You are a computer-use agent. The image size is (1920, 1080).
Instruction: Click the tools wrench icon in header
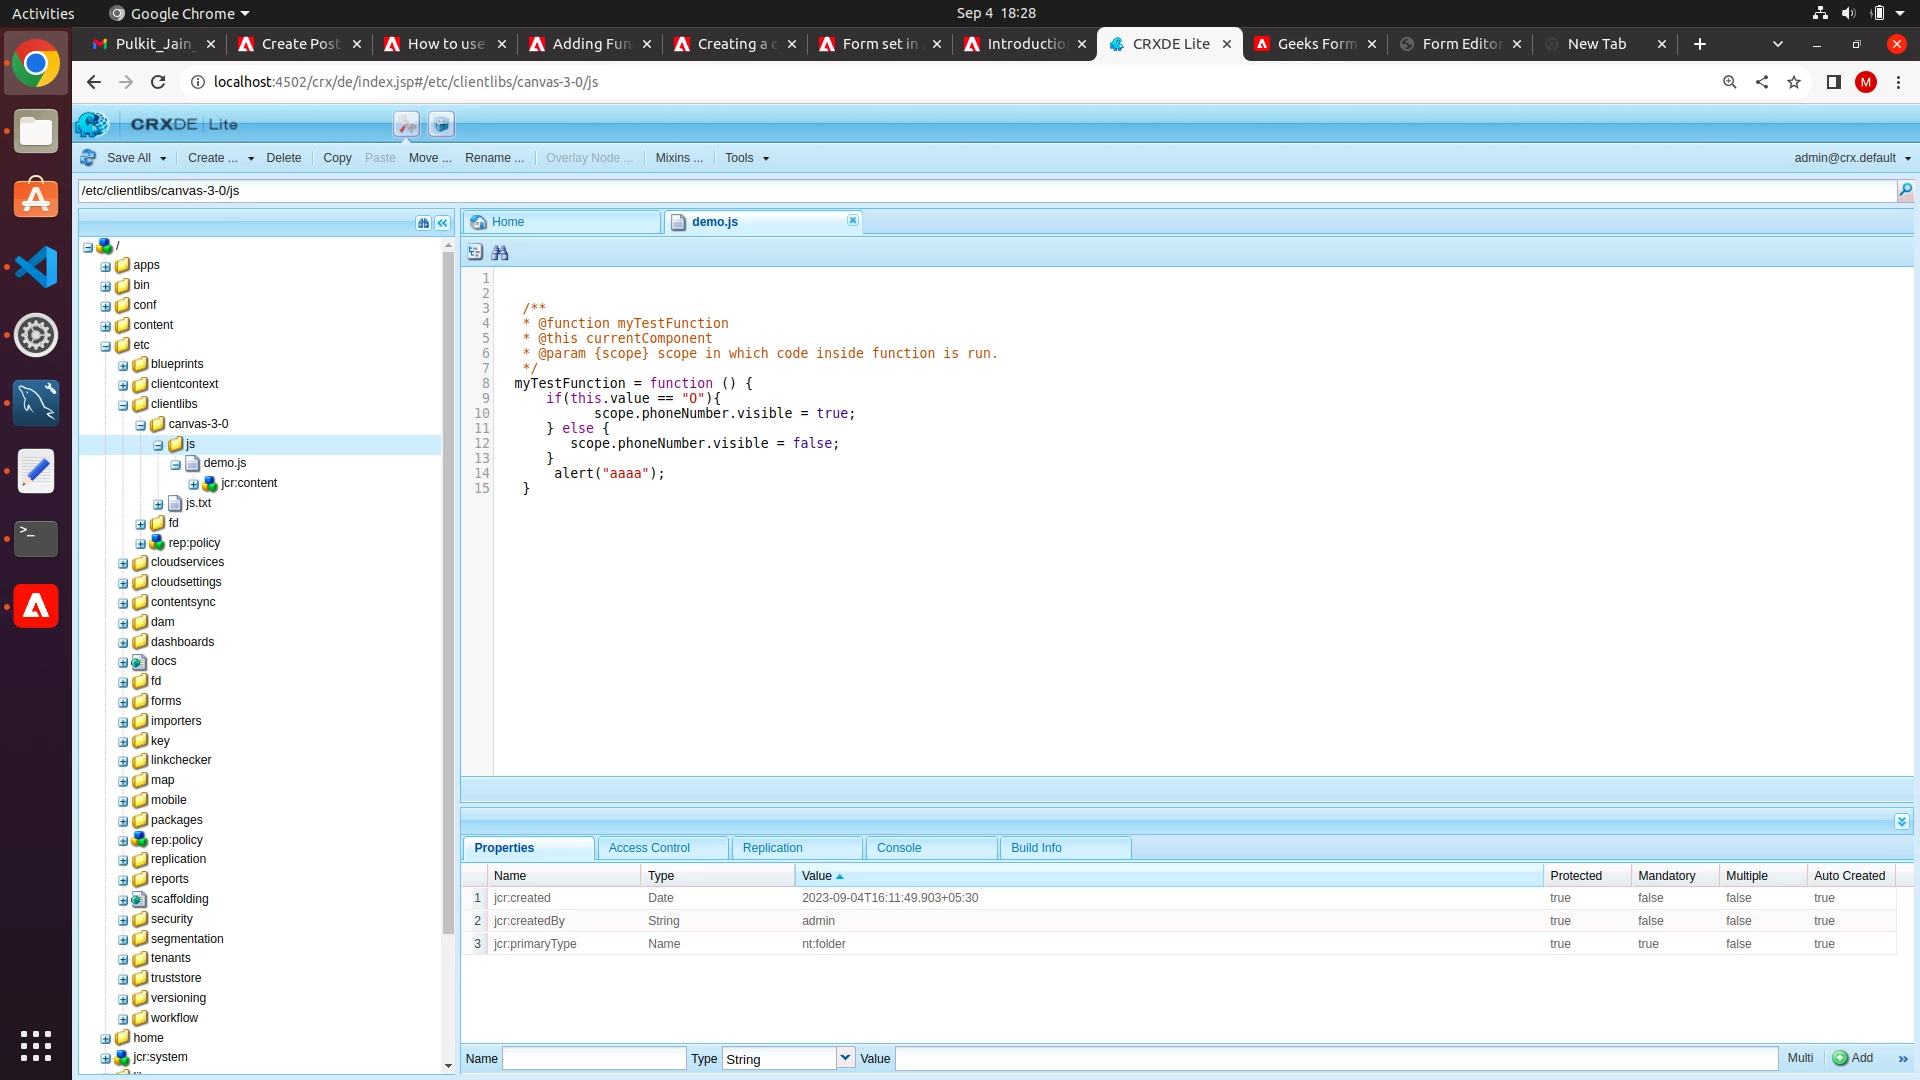click(x=406, y=124)
